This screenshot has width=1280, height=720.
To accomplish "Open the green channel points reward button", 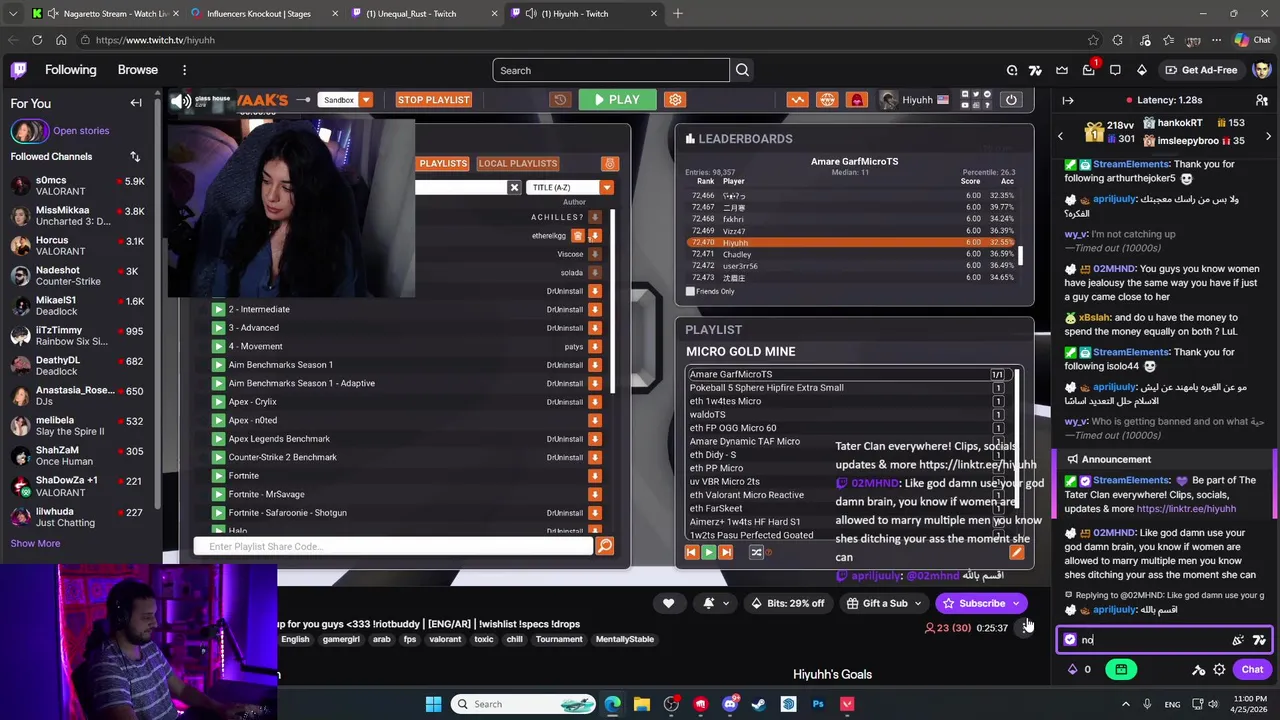I will click(x=1121, y=669).
